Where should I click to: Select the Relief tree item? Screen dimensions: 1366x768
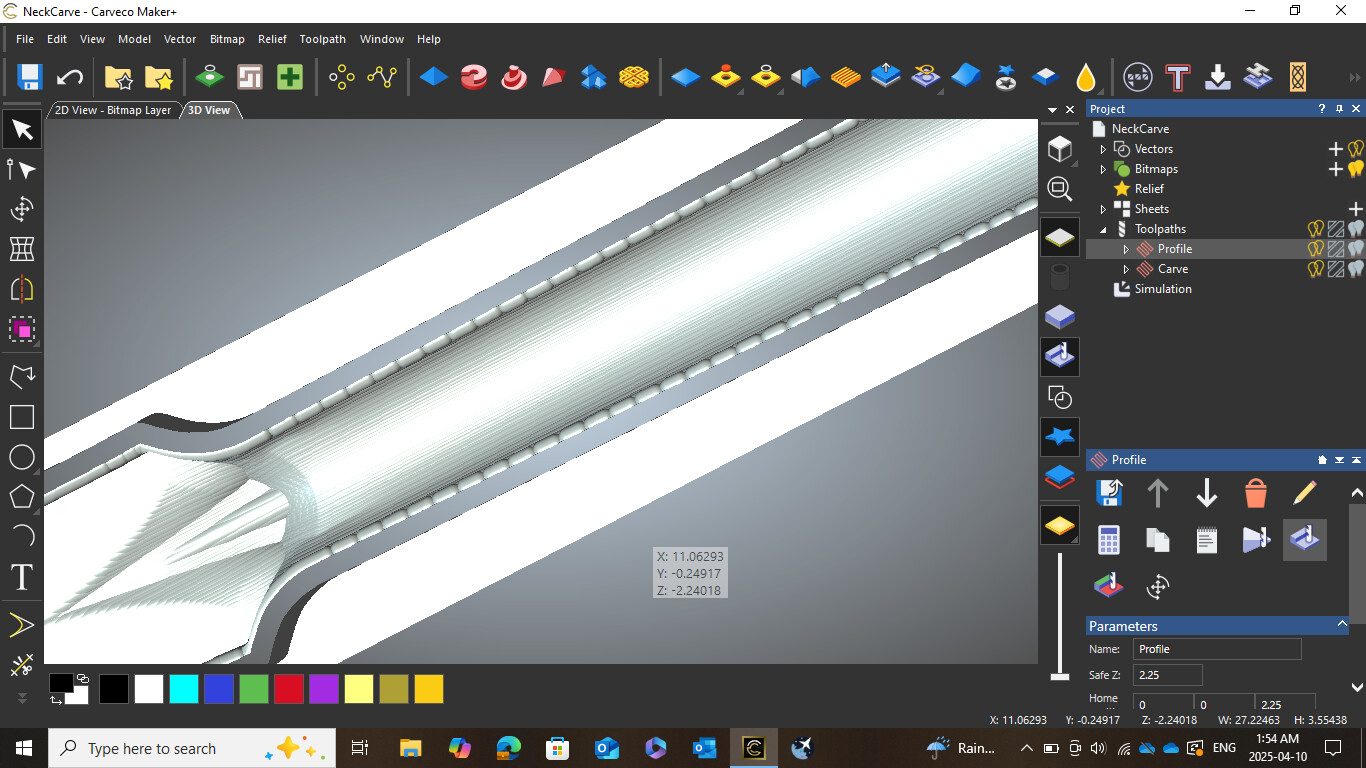[x=1149, y=189]
